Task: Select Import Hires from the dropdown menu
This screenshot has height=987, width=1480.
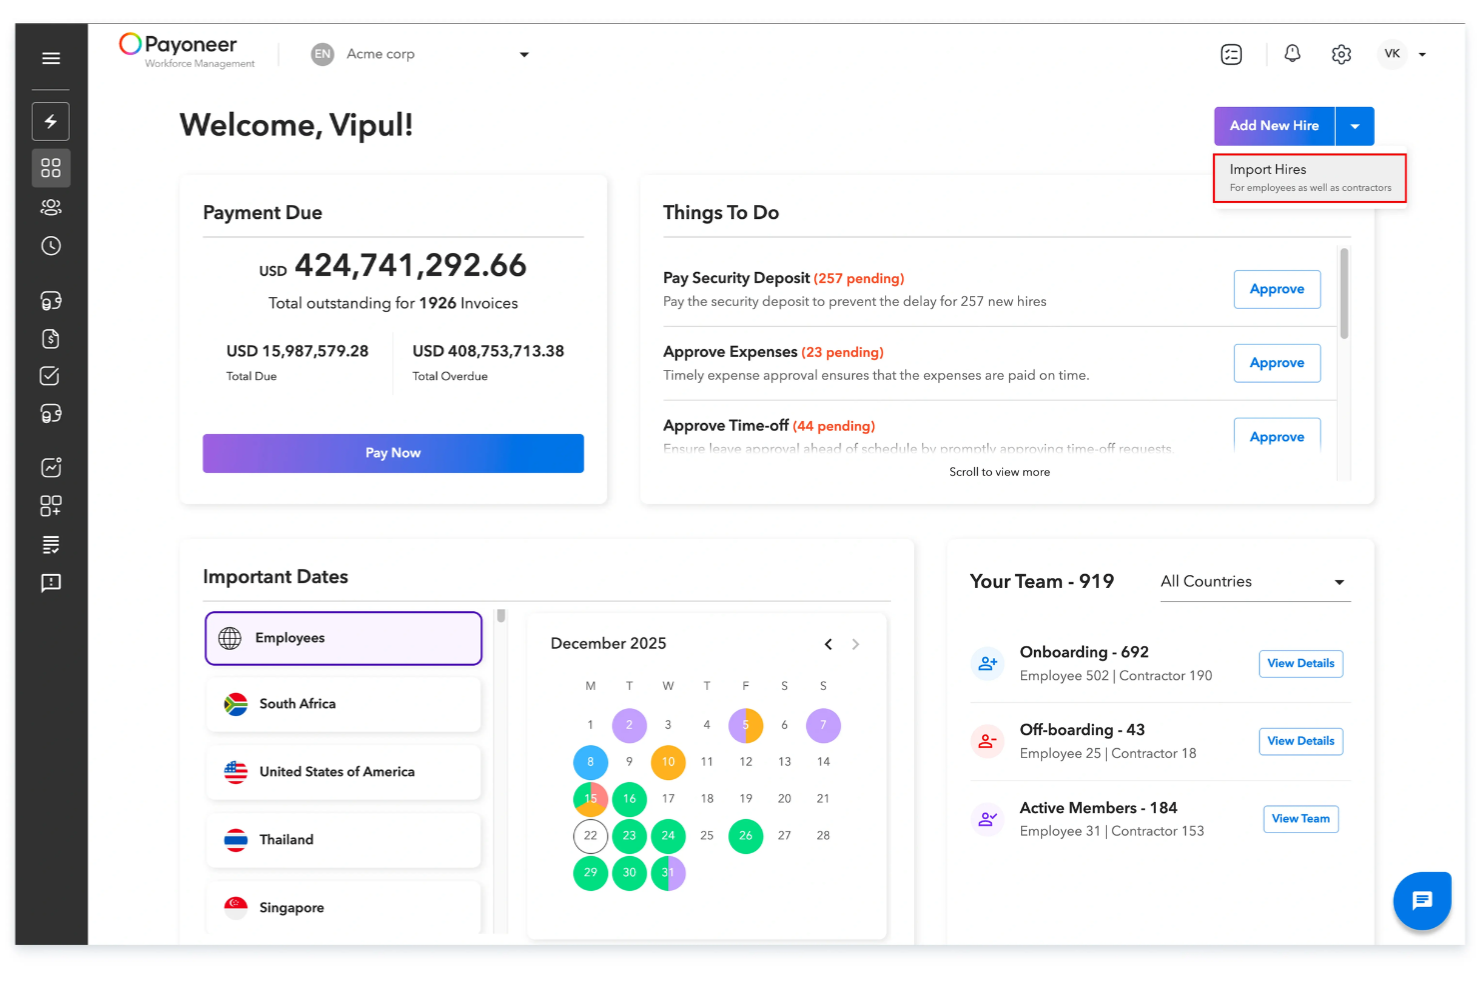Action: pyautogui.click(x=1309, y=178)
